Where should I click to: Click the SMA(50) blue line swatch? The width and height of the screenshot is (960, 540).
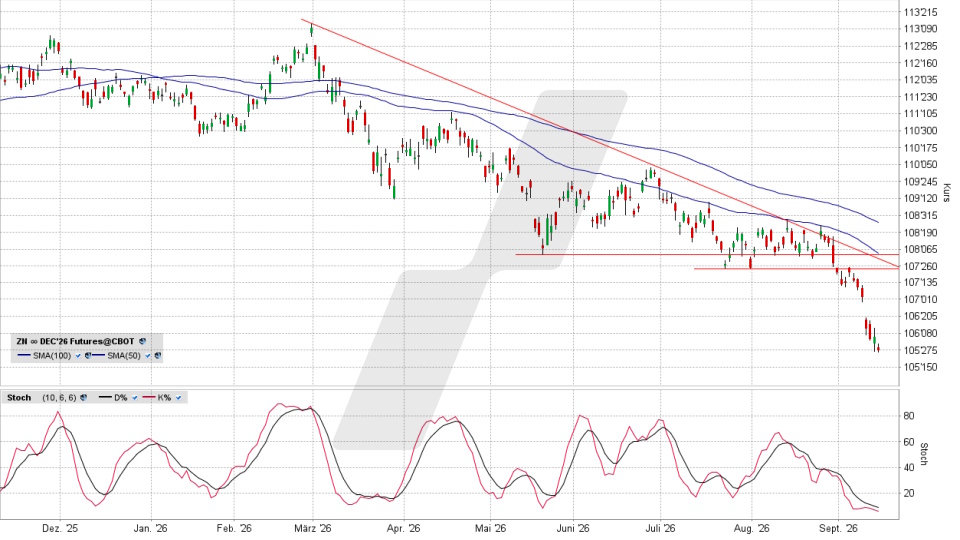99,355
